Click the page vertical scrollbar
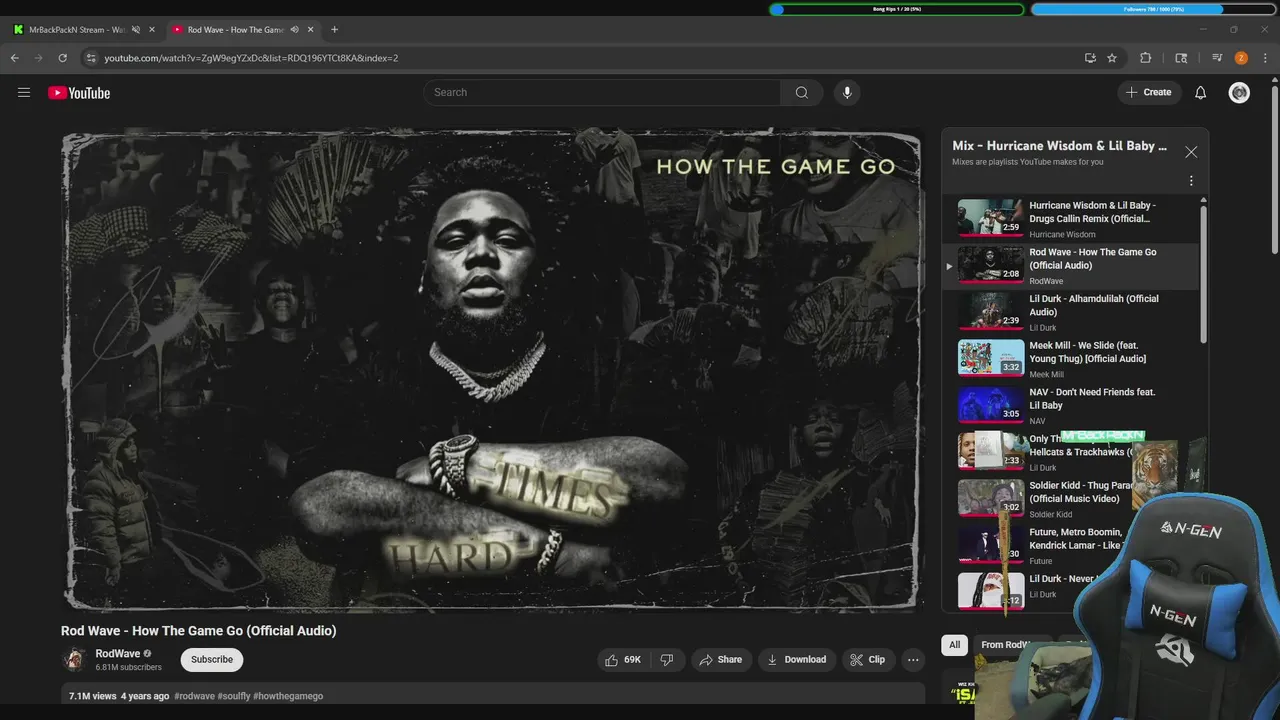Image resolution: width=1280 pixels, height=720 pixels. (1274, 170)
